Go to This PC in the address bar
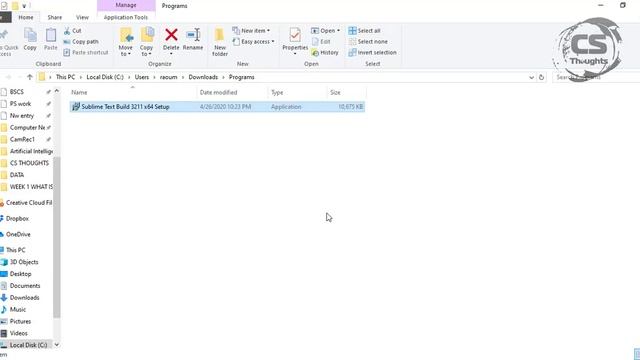This screenshot has width=640, height=360. [65, 77]
